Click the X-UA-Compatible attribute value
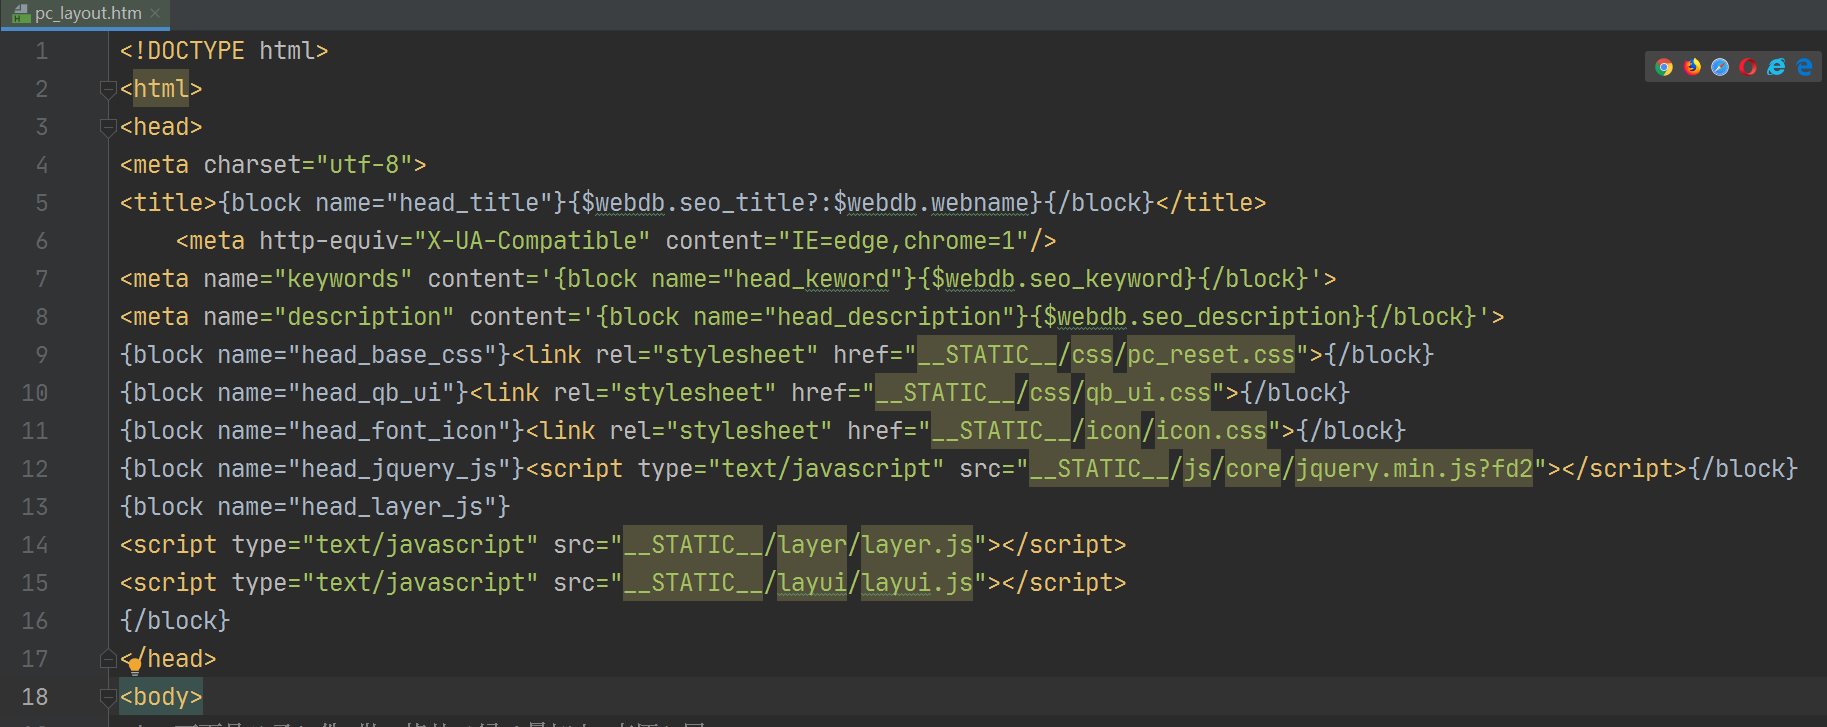Screen dimensions: 1827x727 pos(532,241)
